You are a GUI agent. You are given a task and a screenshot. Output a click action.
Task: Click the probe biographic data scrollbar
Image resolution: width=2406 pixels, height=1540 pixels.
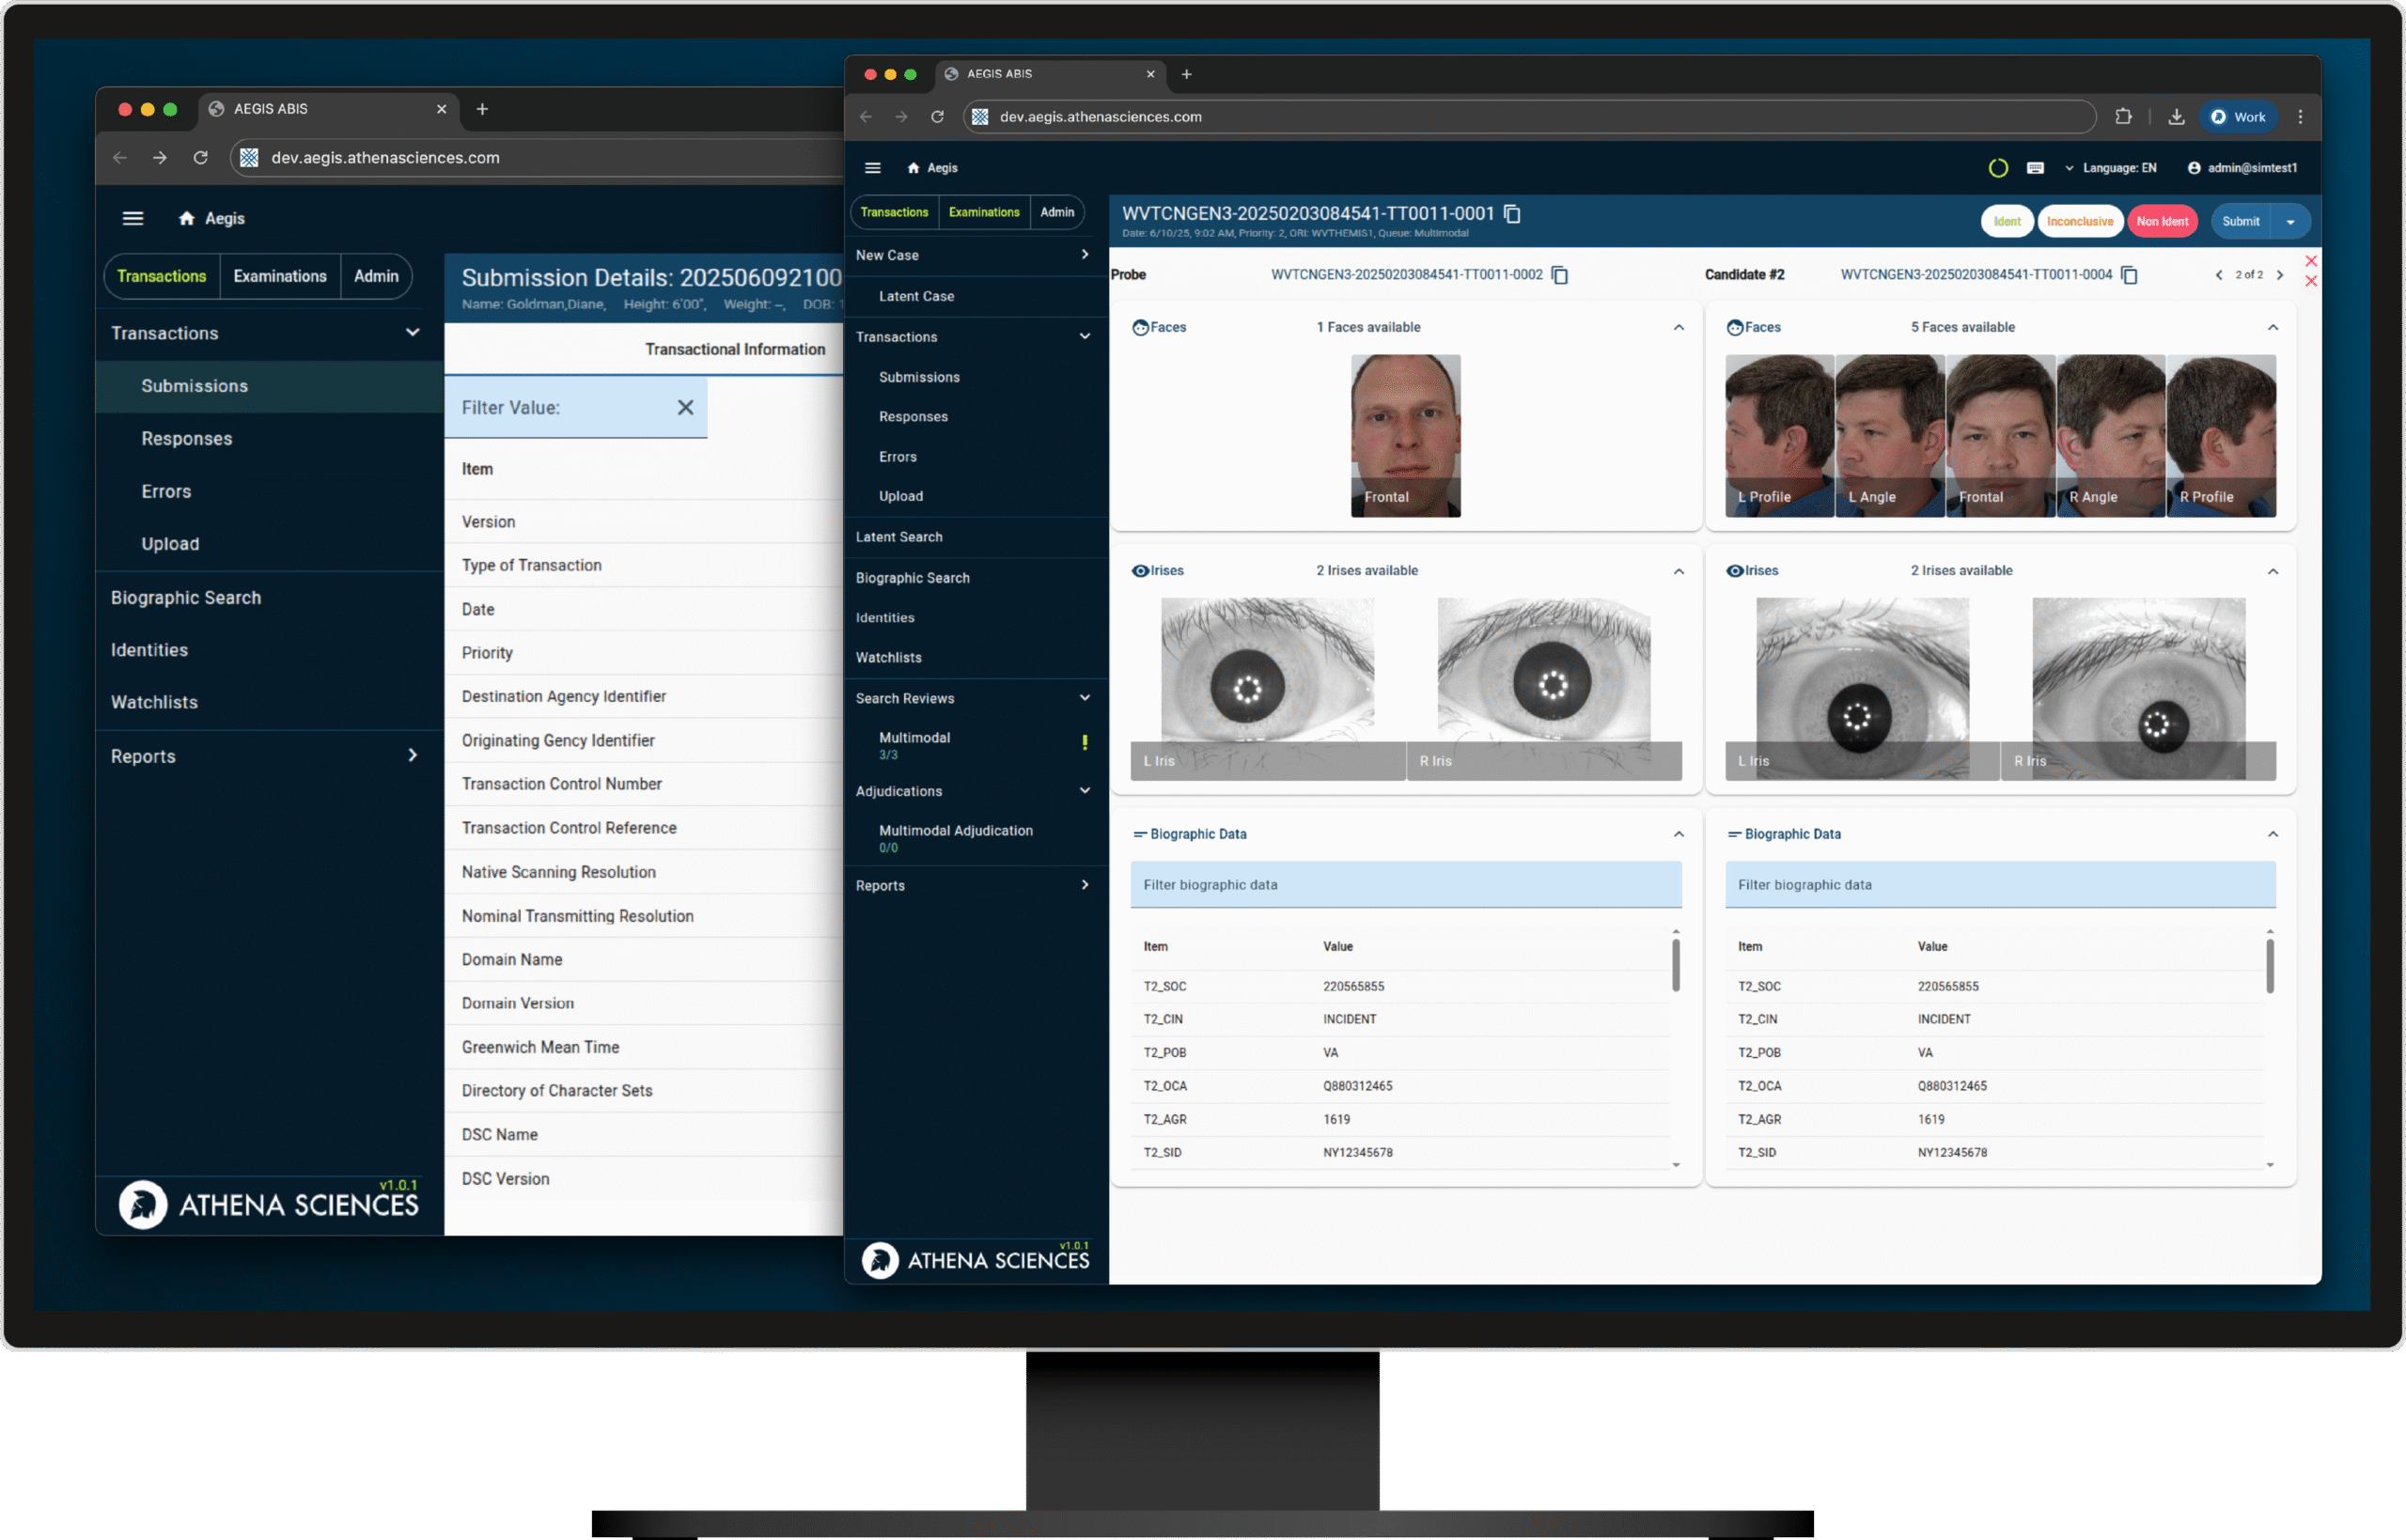click(1675, 965)
